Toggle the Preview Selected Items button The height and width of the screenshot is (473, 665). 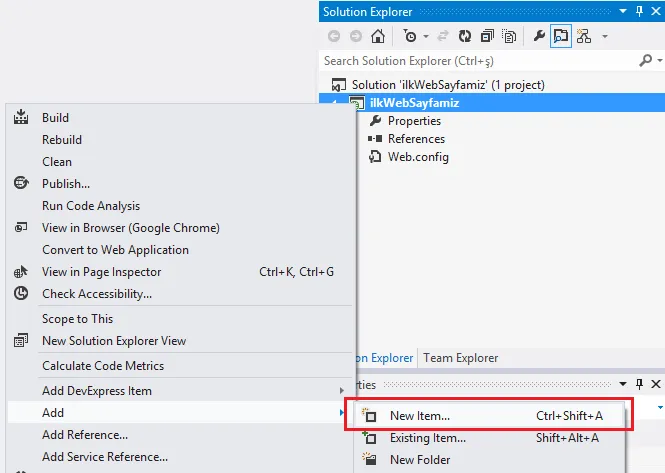click(x=561, y=36)
